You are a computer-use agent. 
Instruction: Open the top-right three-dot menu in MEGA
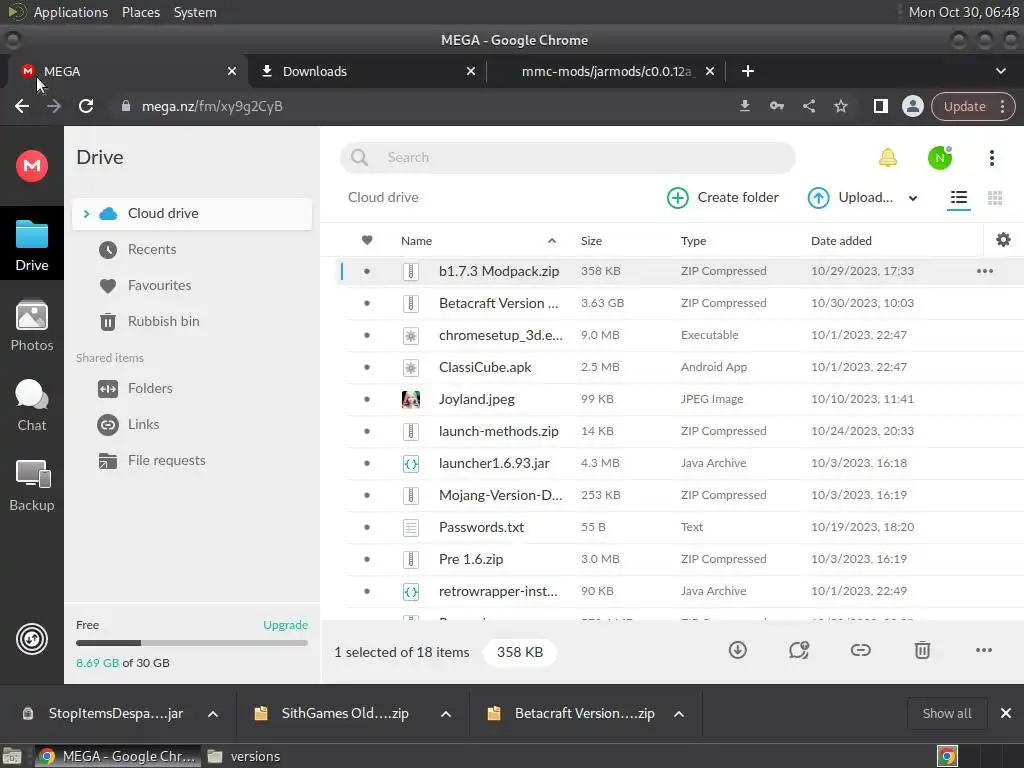pos(991,157)
